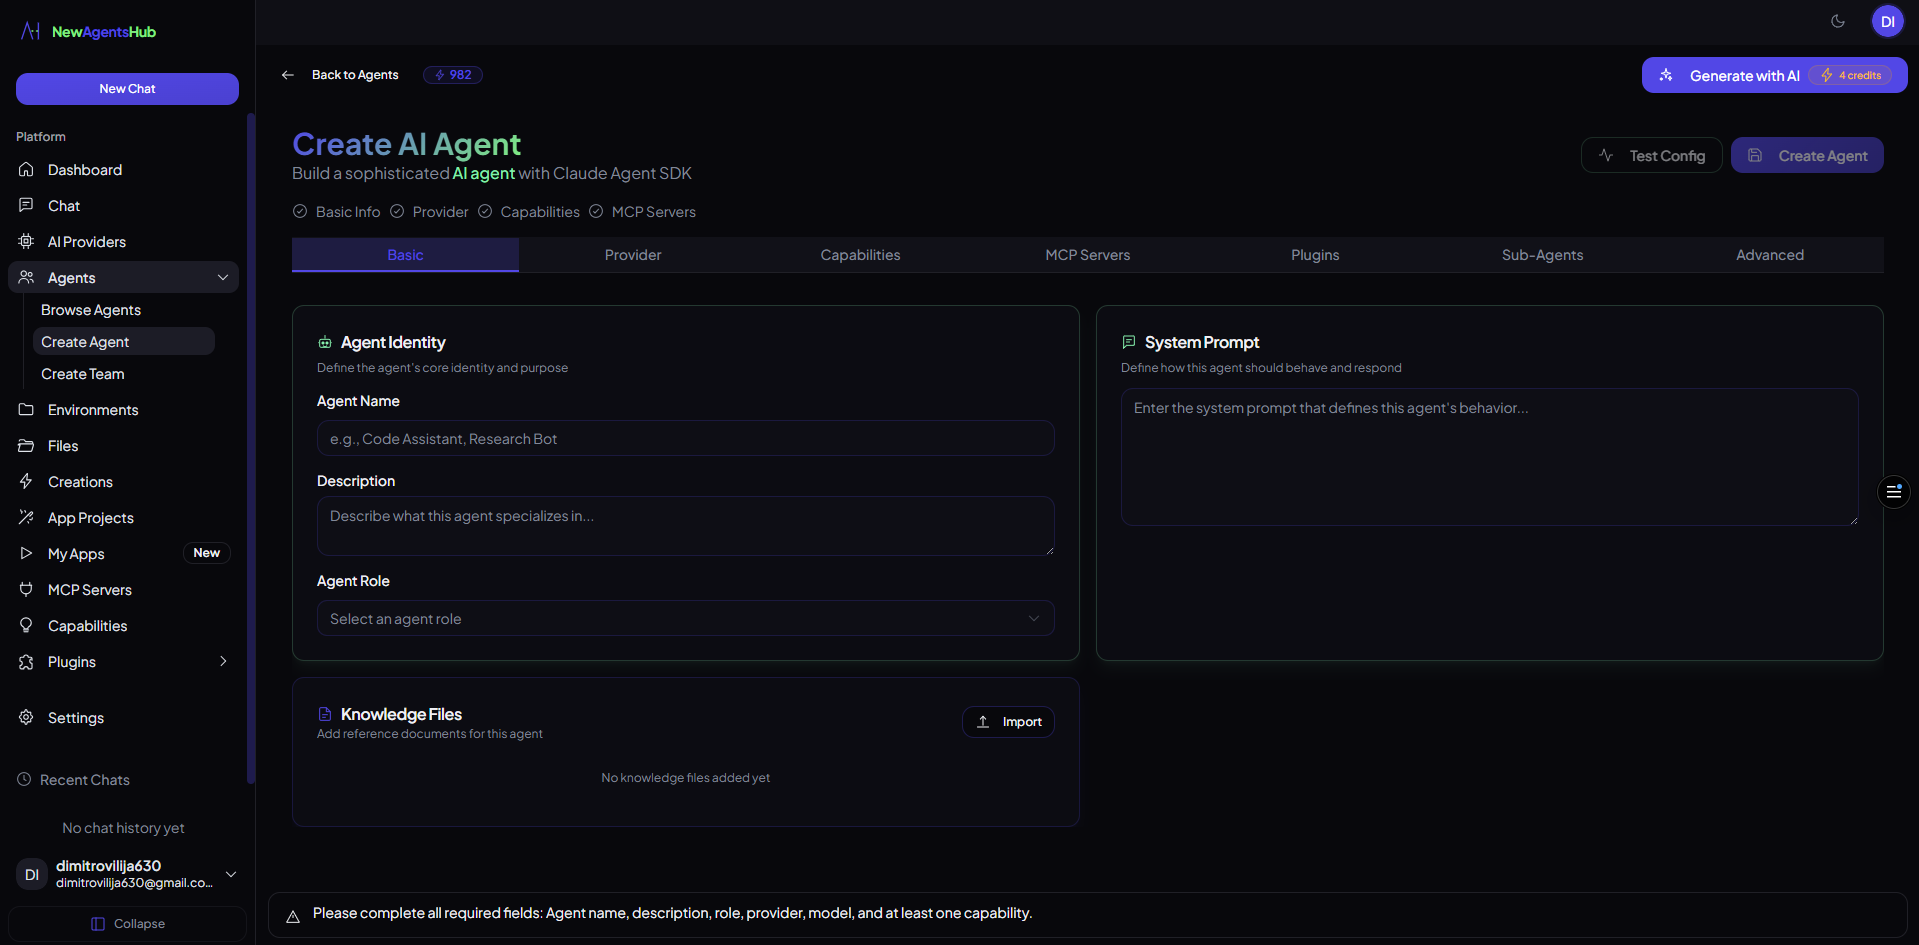Click the Provider check step

coord(429,212)
